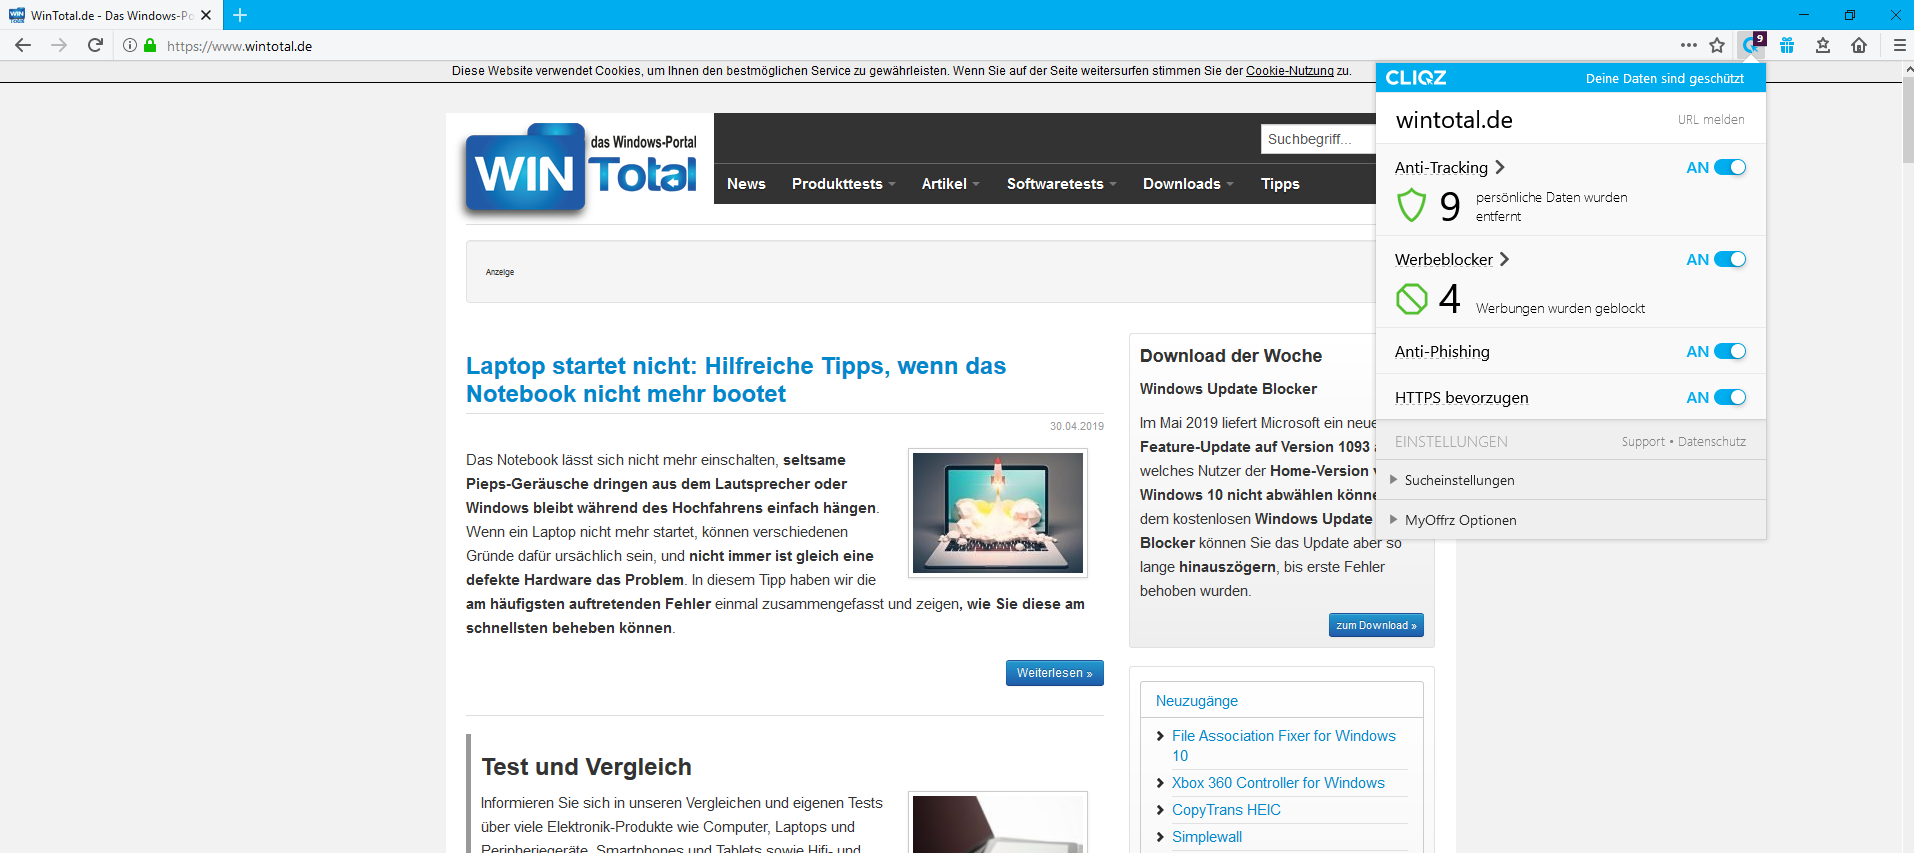Image resolution: width=1914 pixels, height=853 pixels.
Task: Toggle the HTTPS bevorzugen switch
Action: [1730, 397]
